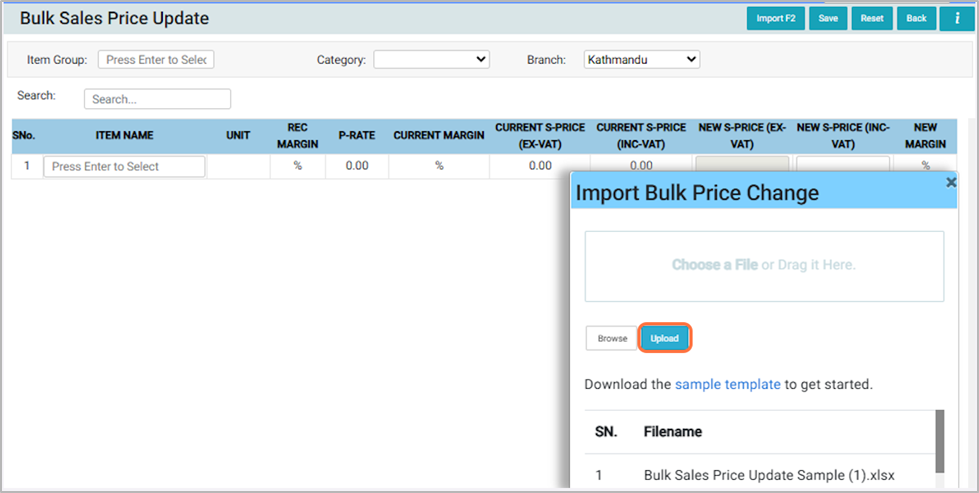
Task: Click the Import F2 button
Action: pos(775,18)
